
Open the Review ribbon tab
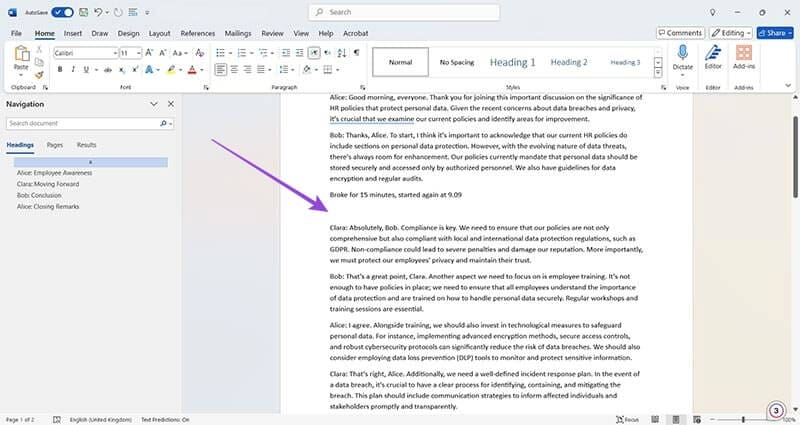point(272,33)
